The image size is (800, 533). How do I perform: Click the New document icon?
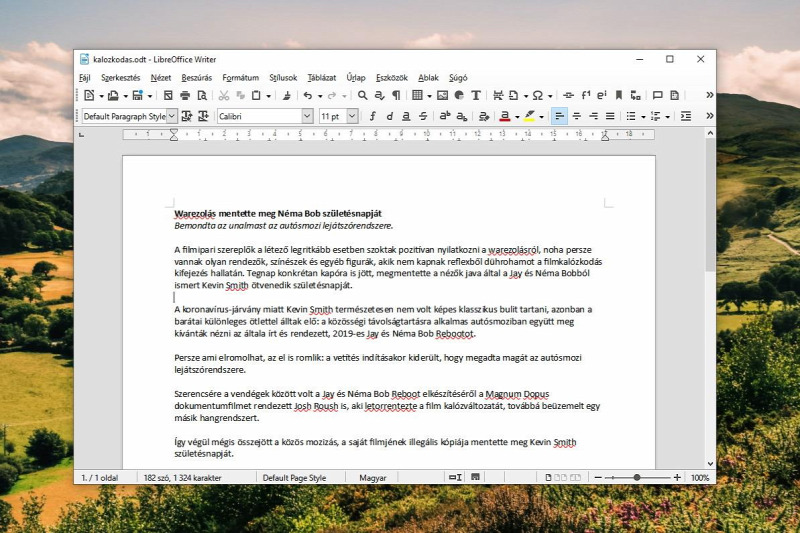click(x=89, y=95)
